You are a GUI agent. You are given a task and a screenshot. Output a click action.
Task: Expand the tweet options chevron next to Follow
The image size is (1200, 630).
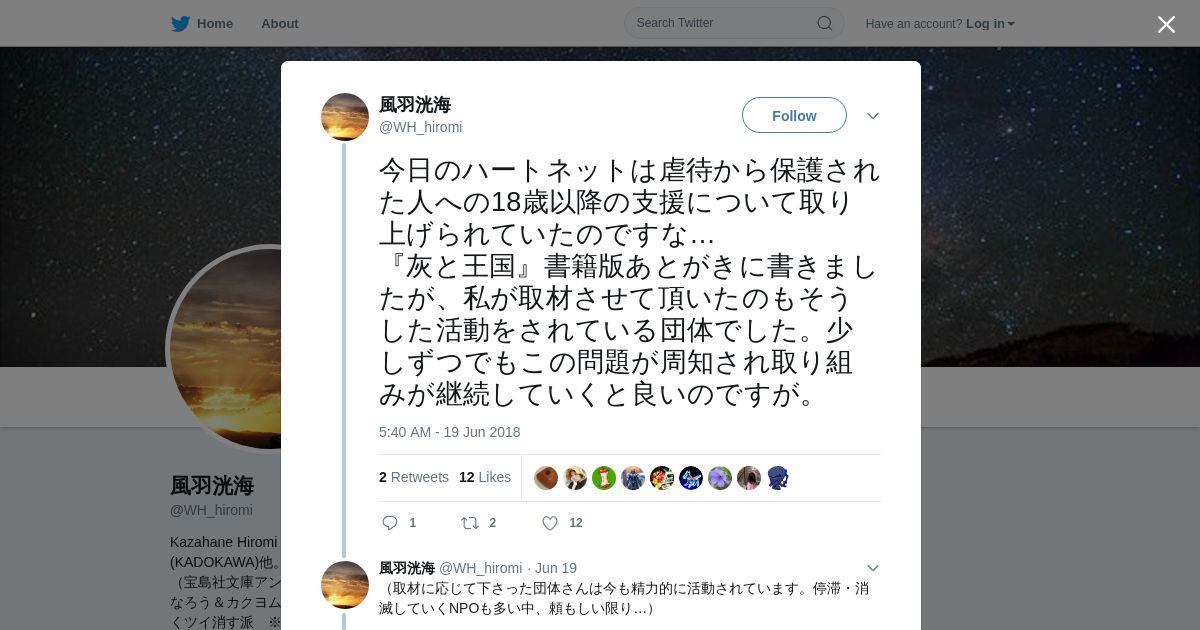[873, 116]
